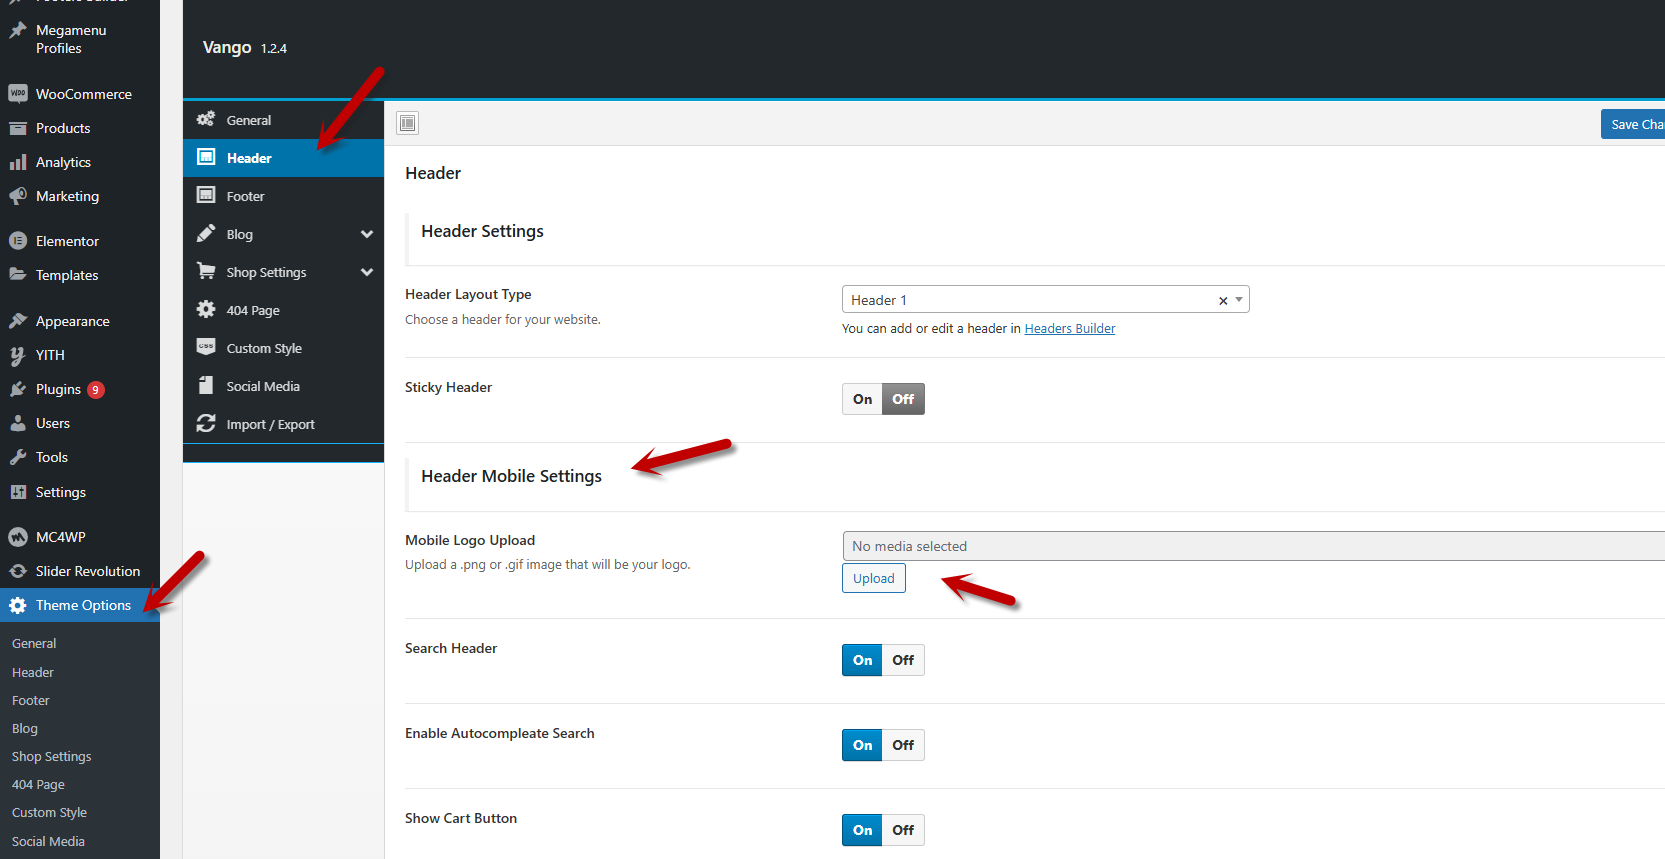Image resolution: width=1665 pixels, height=859 pixels.
Task: Open 404 Page in Theme Options submenu
Action: (x=38, y=785)
